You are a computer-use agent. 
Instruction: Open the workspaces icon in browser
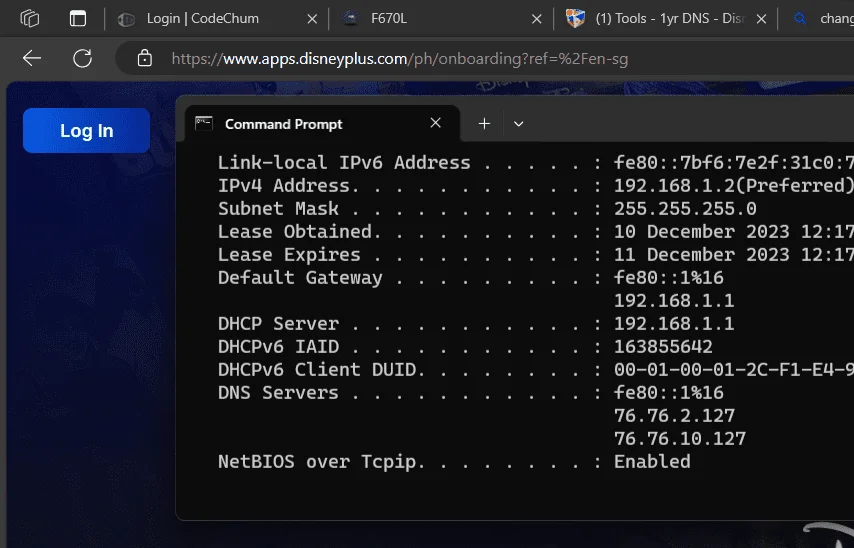(x=30, y=19)
